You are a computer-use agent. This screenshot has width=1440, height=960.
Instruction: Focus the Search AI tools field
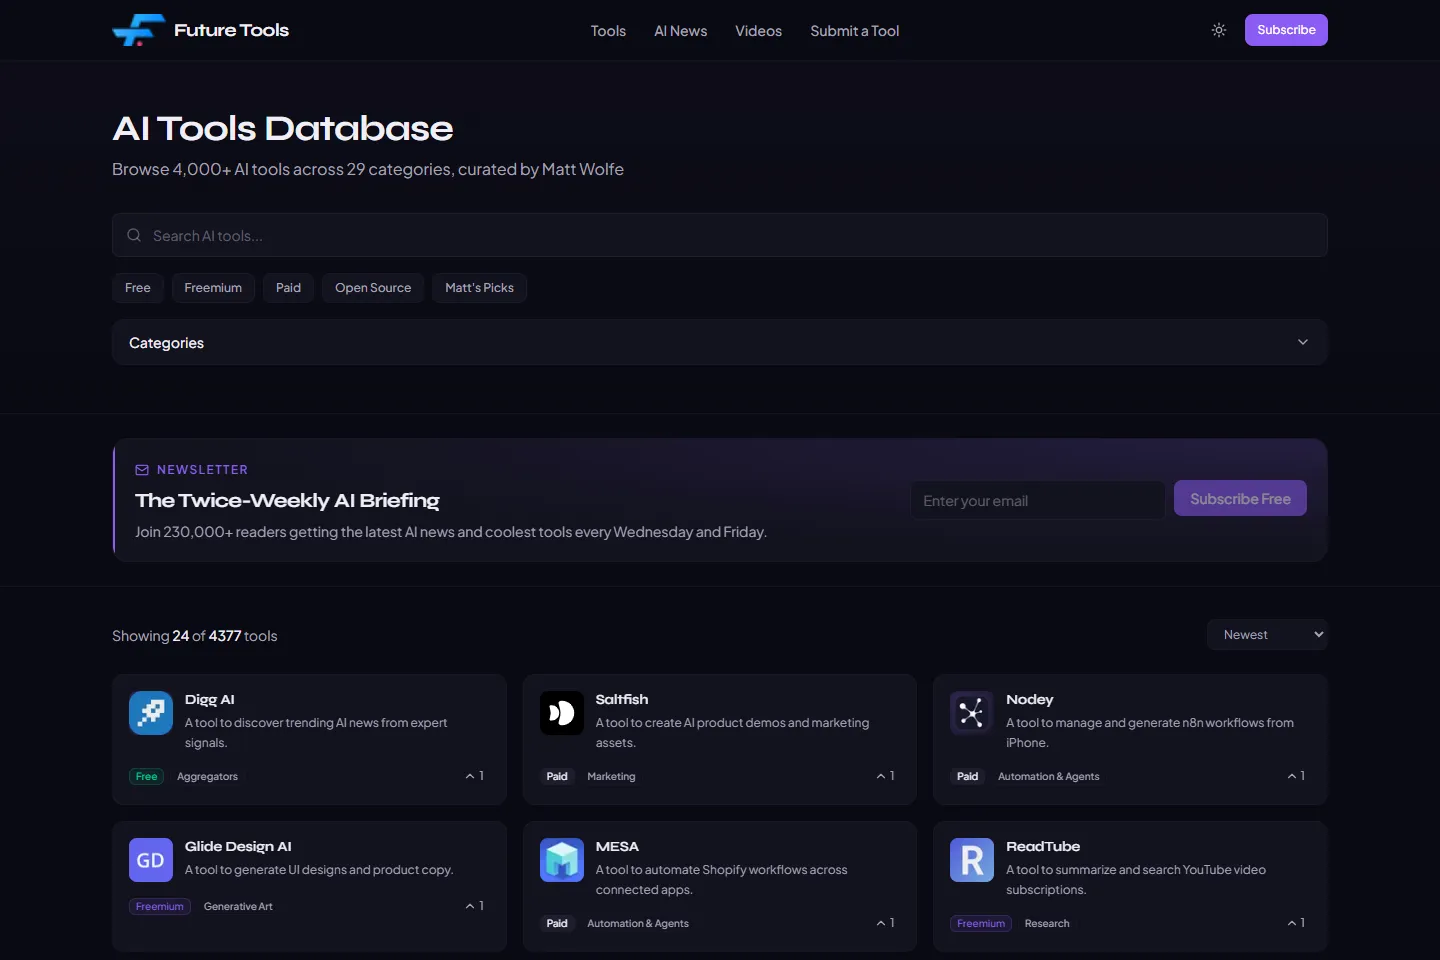point(720,235)
